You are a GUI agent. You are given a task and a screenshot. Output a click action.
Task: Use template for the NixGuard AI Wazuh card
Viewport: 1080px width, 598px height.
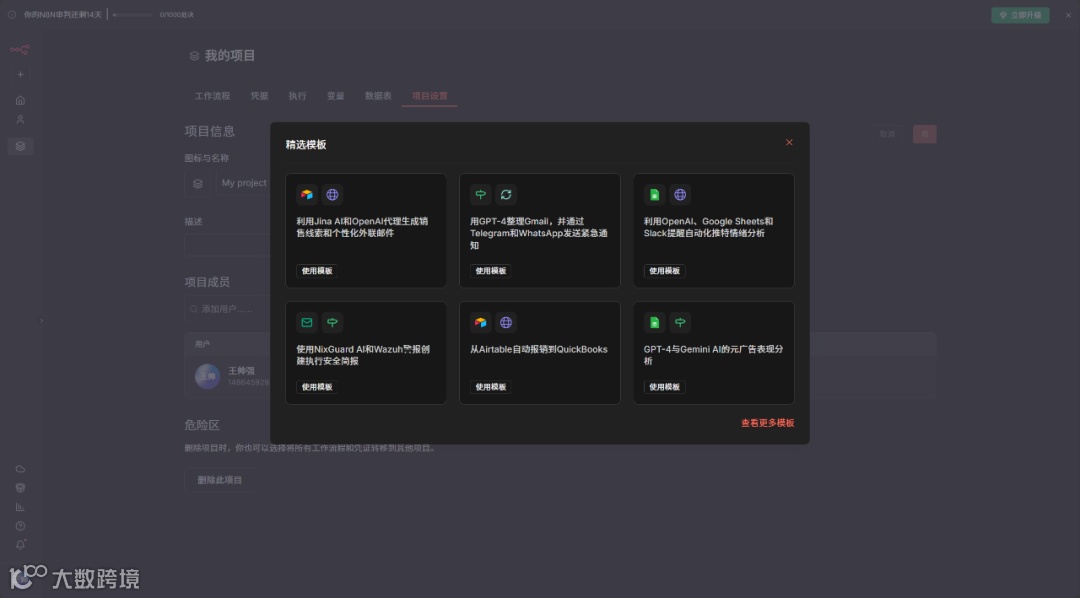tap(317, 387)
